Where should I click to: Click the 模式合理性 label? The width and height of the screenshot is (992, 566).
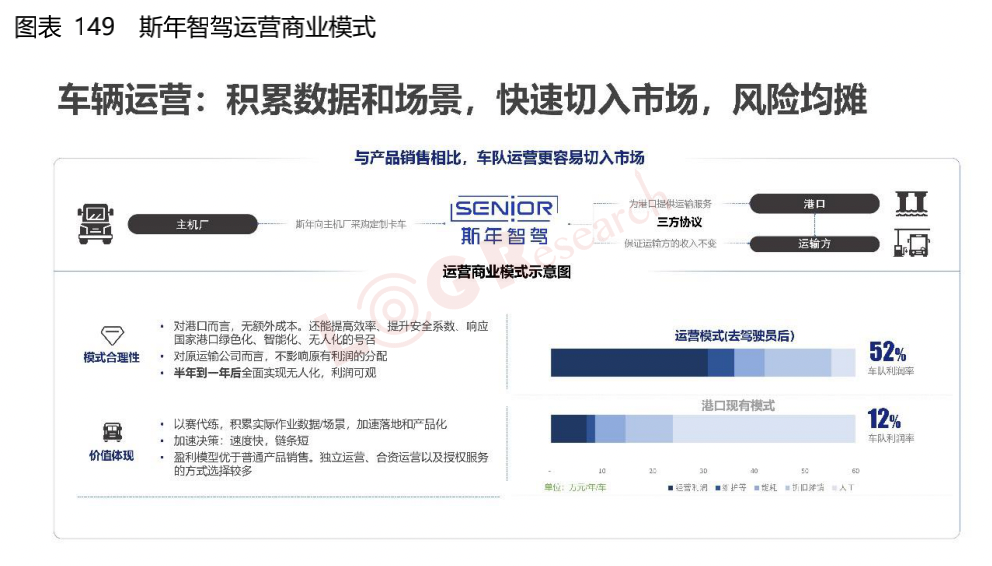click(x=111, y=357)
